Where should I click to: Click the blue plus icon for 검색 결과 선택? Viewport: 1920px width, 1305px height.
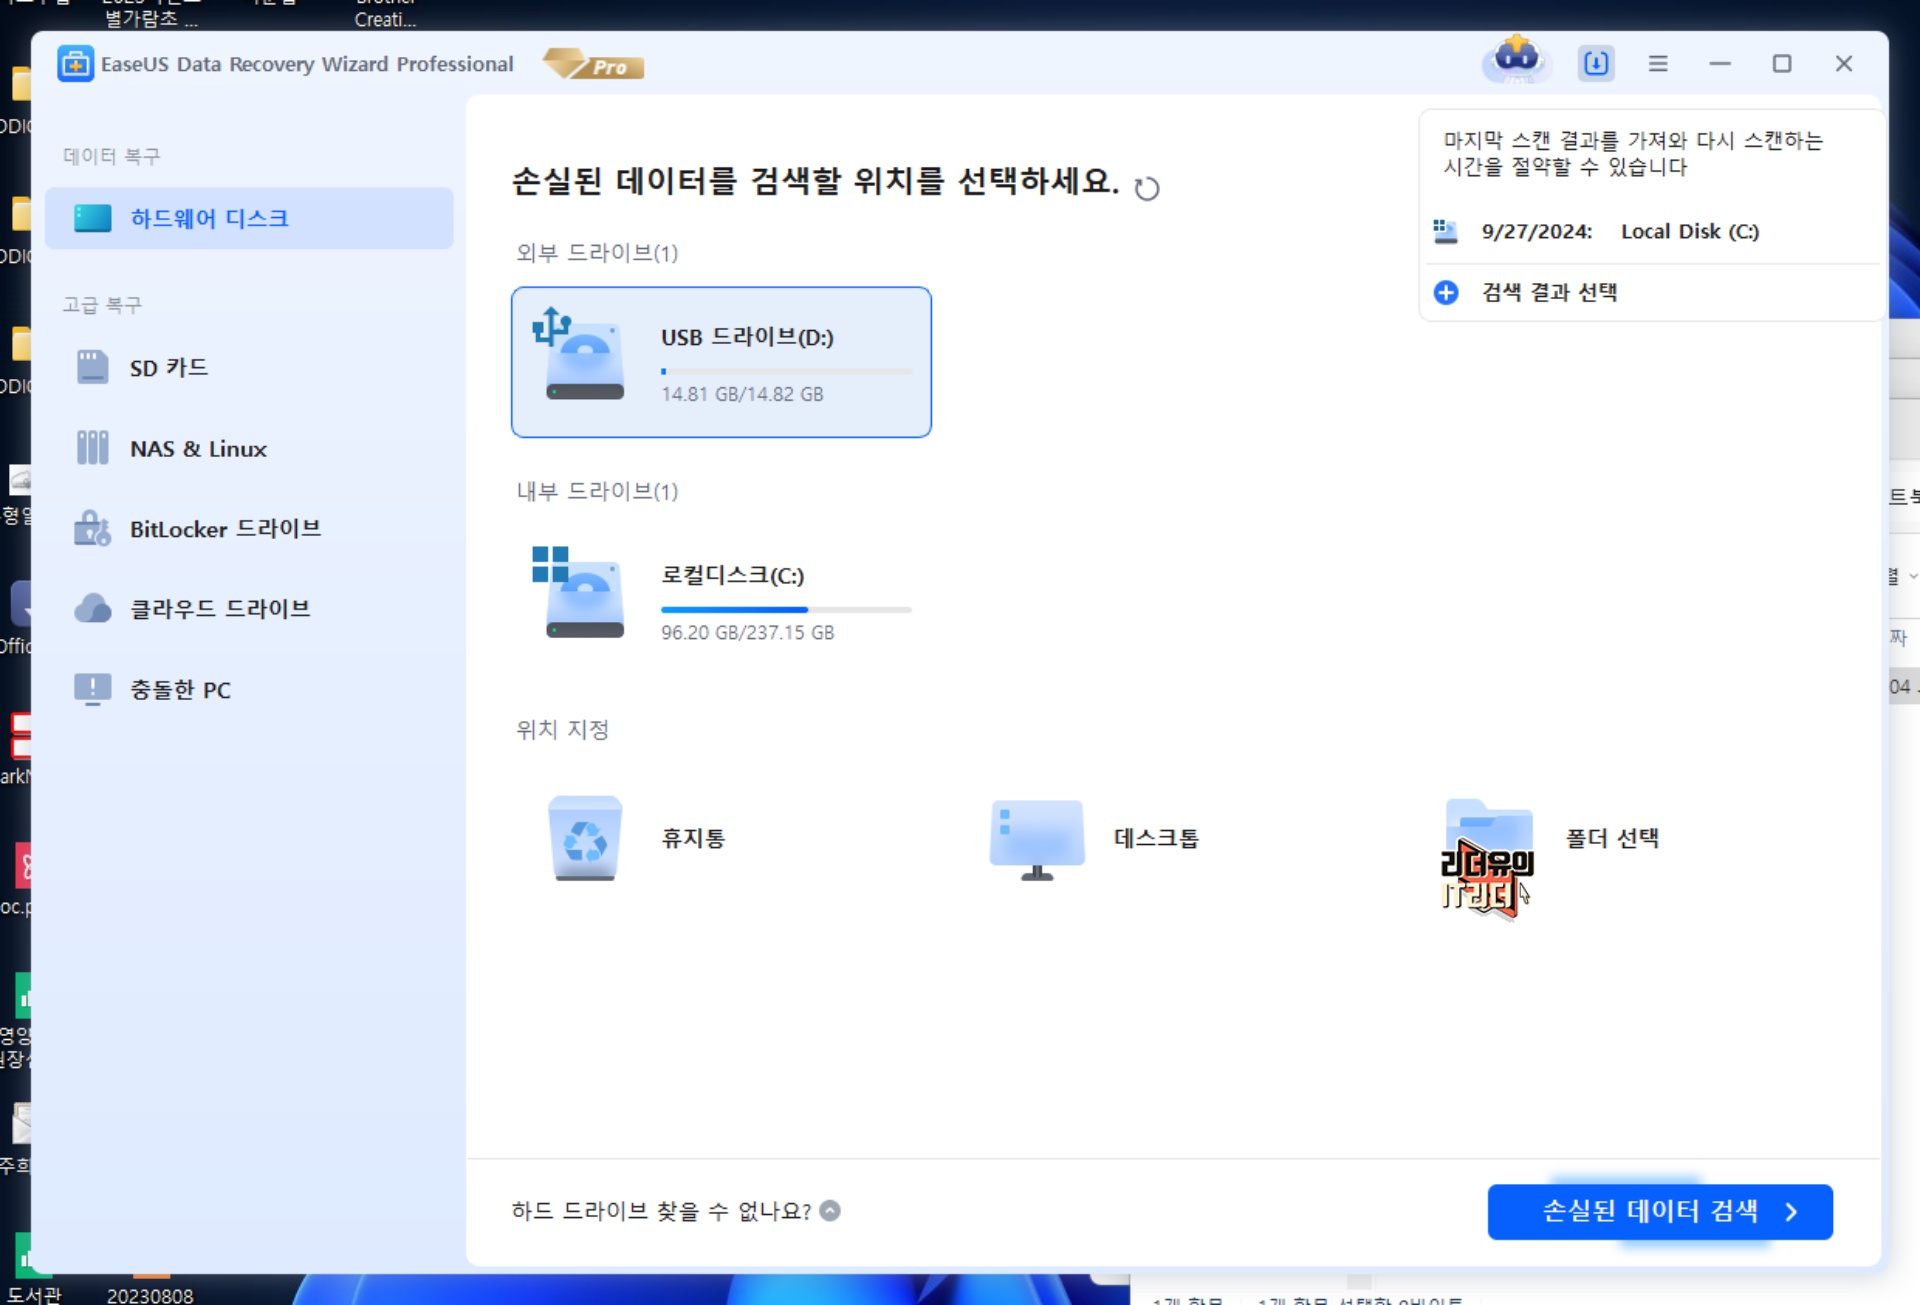[x=1446, y=292]
